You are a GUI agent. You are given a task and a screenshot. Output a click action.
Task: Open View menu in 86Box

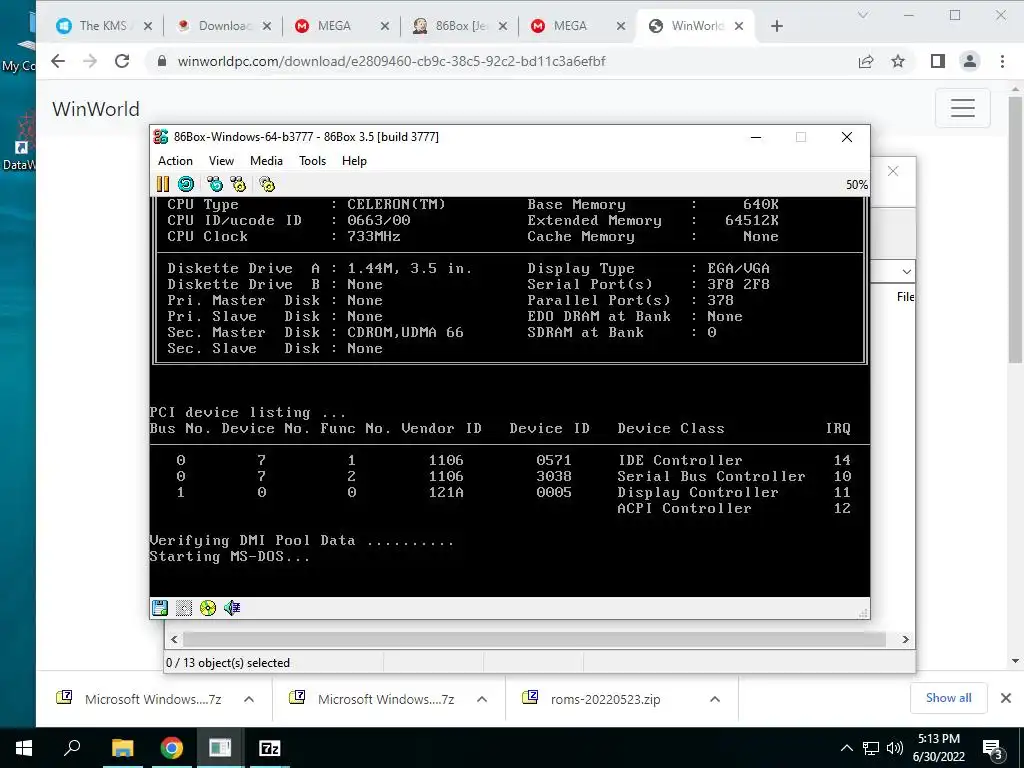pos(221,161)
